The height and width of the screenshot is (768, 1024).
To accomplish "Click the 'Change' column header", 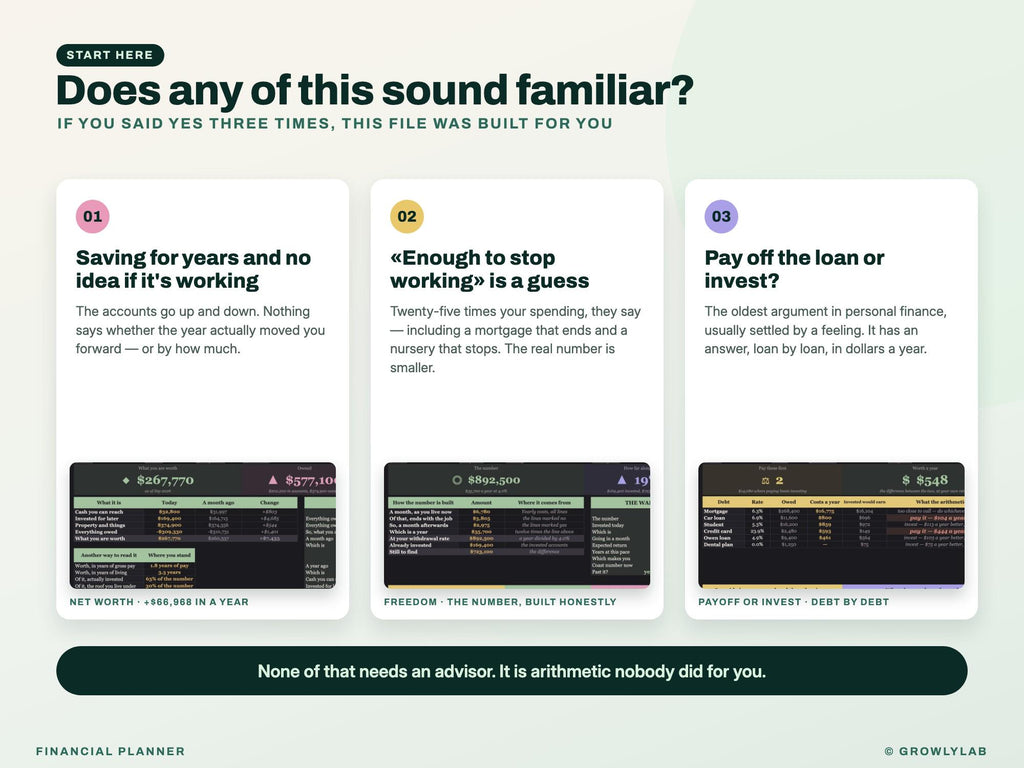I will point(269,502).
